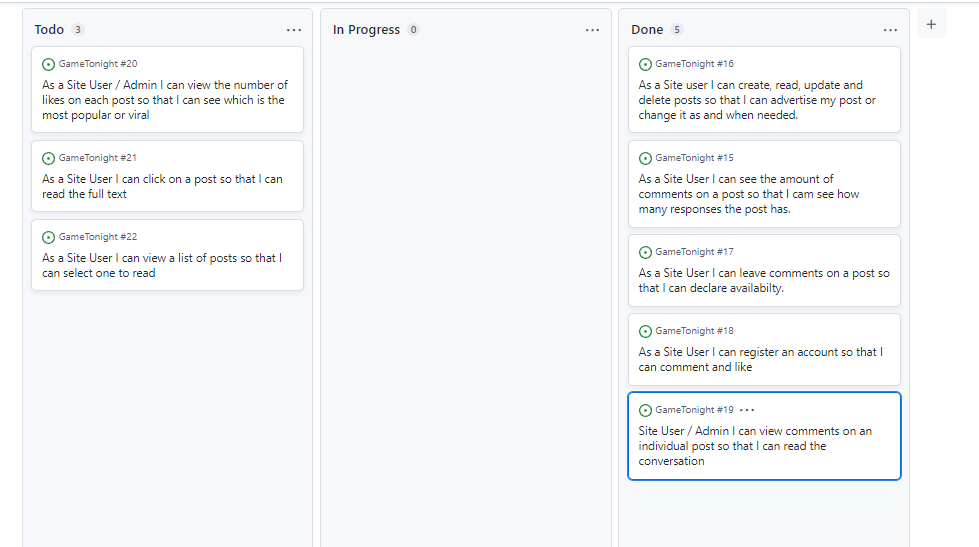The image size is (979, 547).
Task: Click open-issue icon on GameTonight #20 card
Action: [48, 64]
